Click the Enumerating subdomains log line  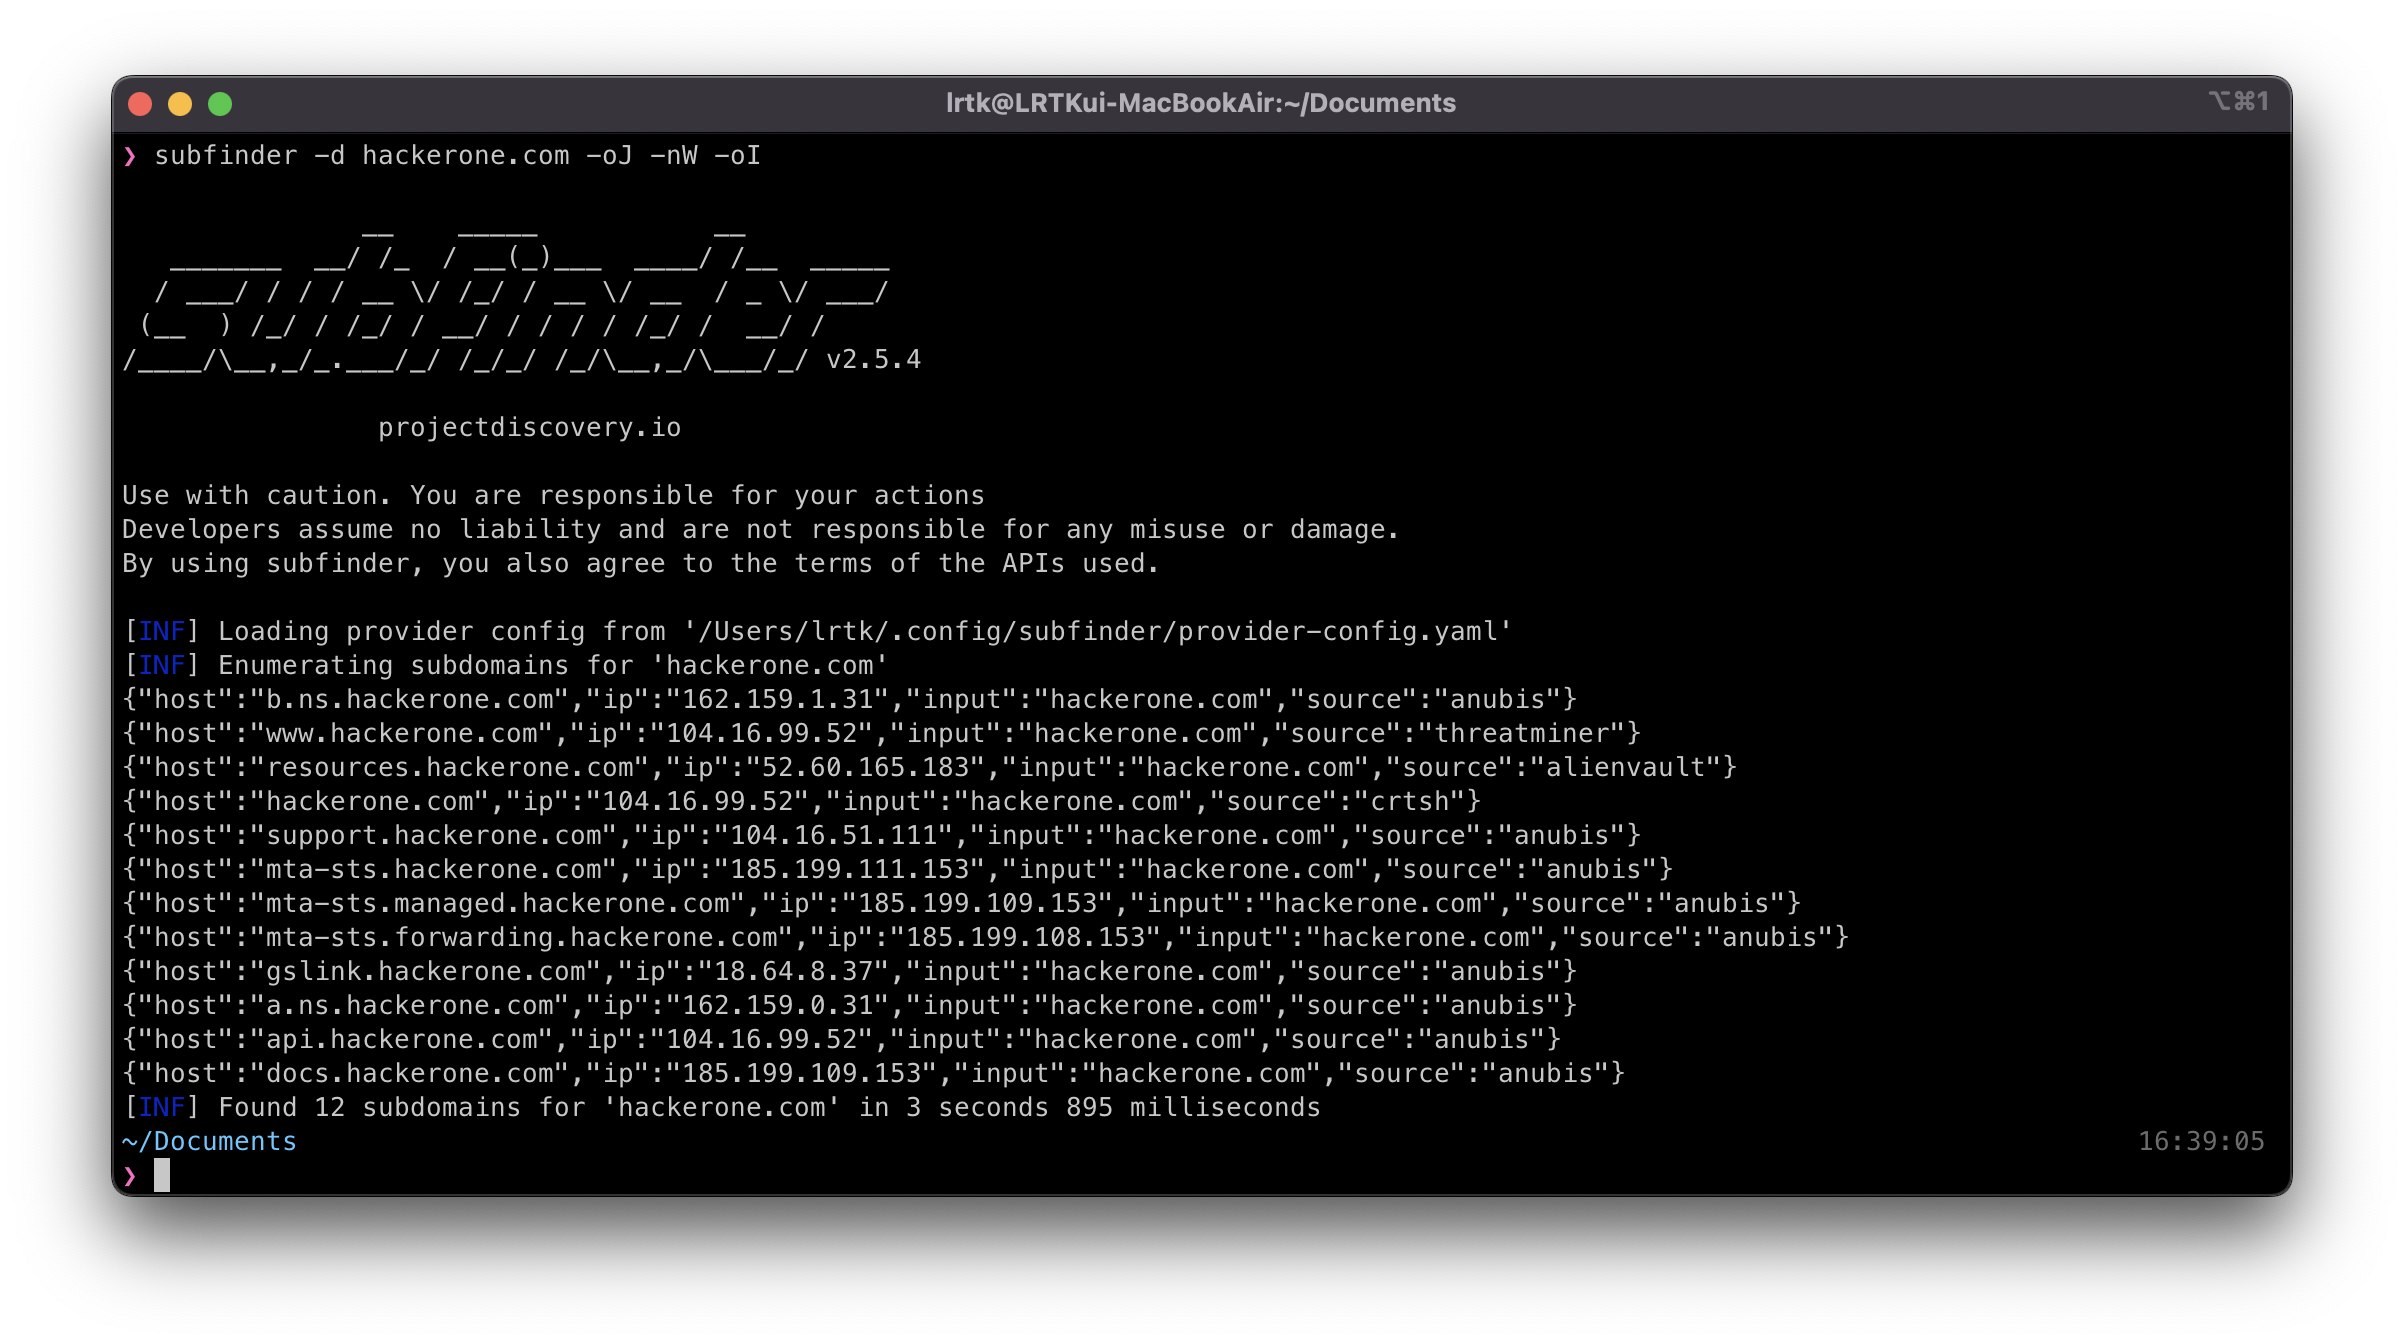(x=505, y=666)
